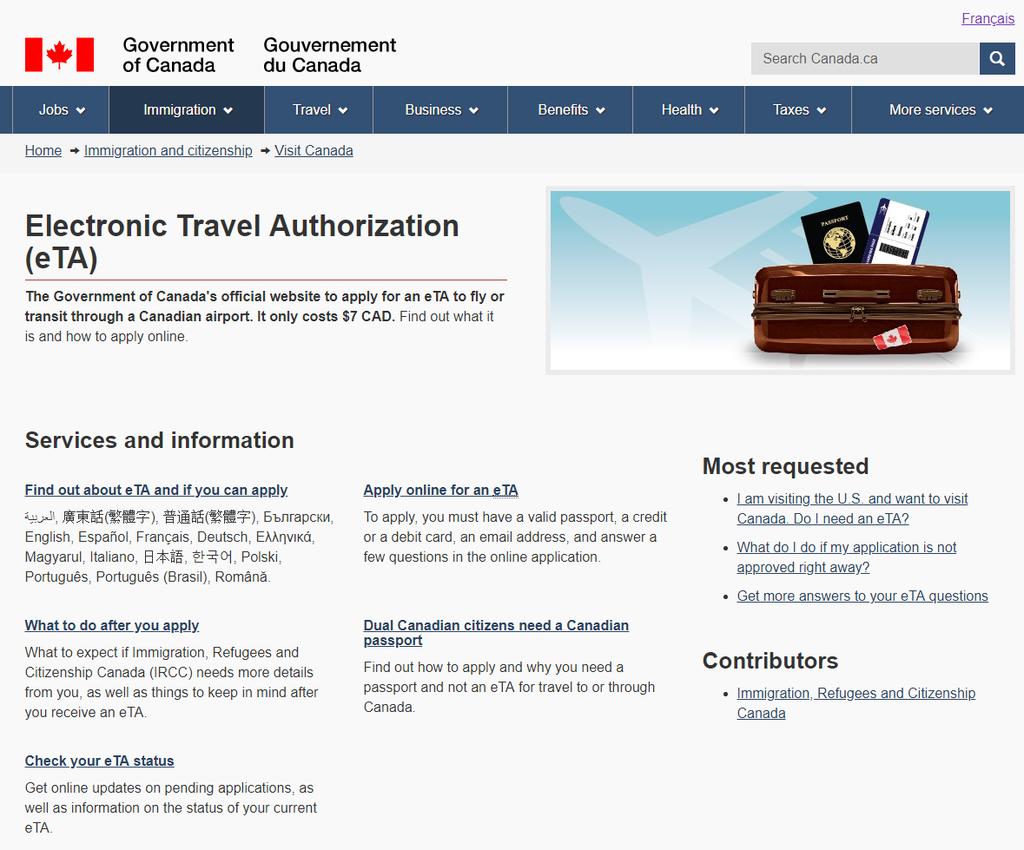
Task: Open Get more answers to eTA questions
Action: [862, 596]
